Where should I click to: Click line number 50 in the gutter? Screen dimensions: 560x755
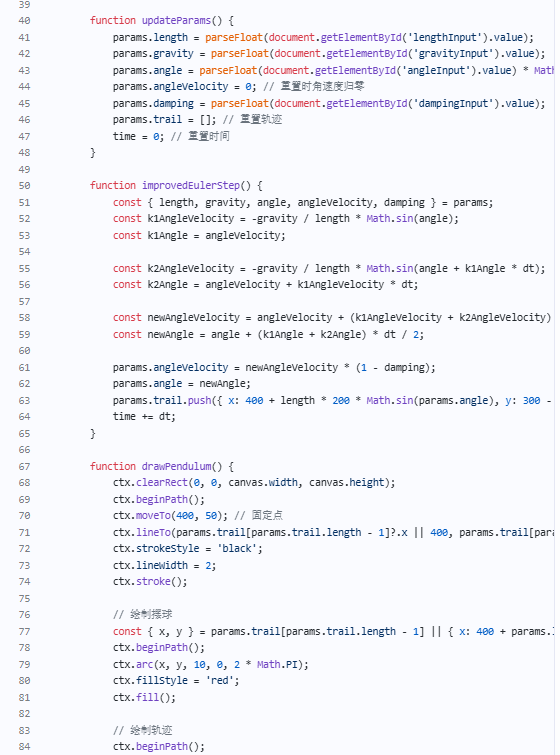point(24,186)
